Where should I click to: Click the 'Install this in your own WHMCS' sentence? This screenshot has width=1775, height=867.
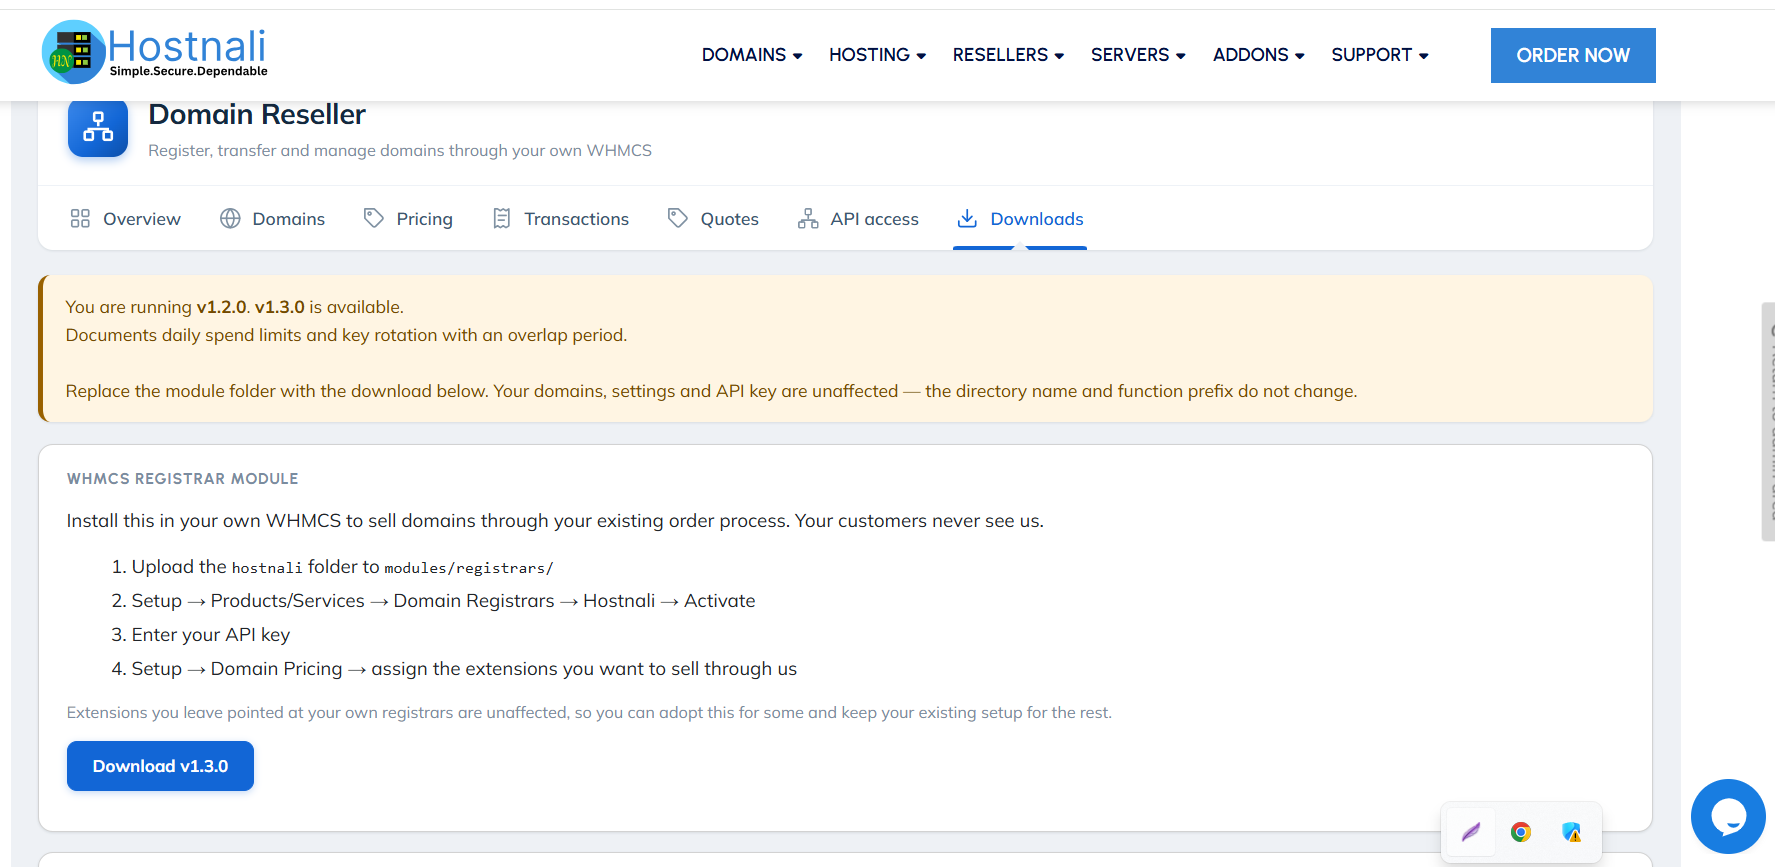click(x=555, y=521)
